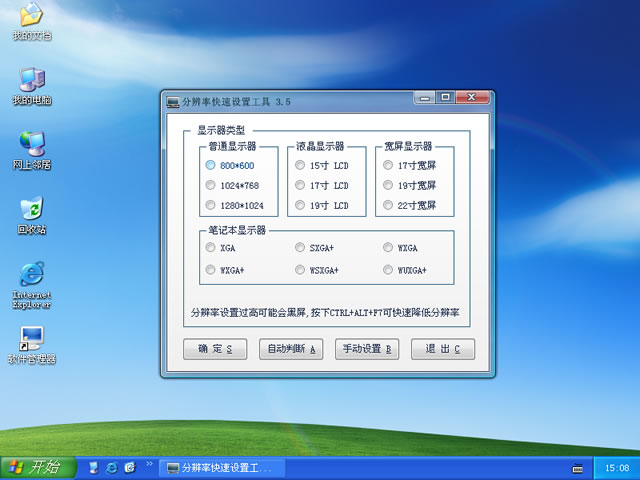
Task: Click the 液晶显示器 group label
Action: (x=320, y=146)
